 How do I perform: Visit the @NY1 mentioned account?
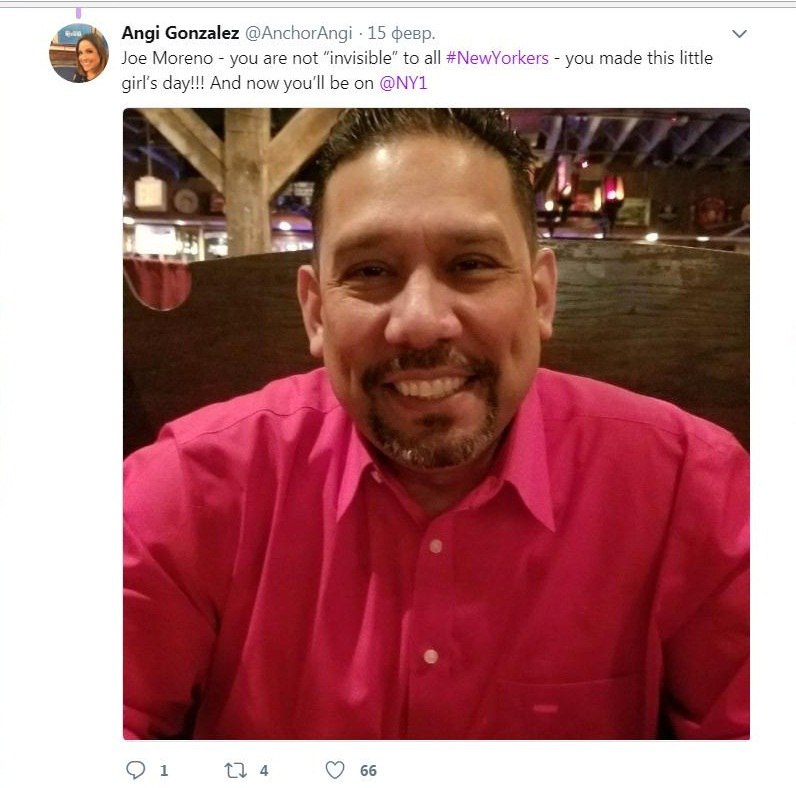pyautogui.click(x=403, y=83)
